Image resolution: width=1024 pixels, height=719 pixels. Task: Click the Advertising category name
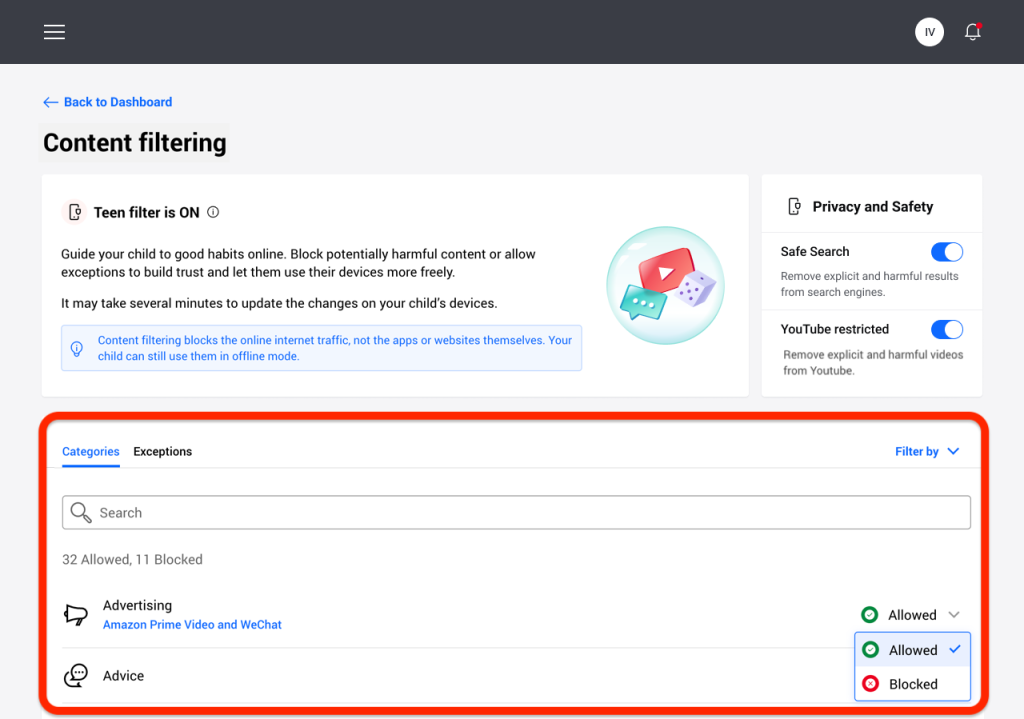click(x=137, y=605)
